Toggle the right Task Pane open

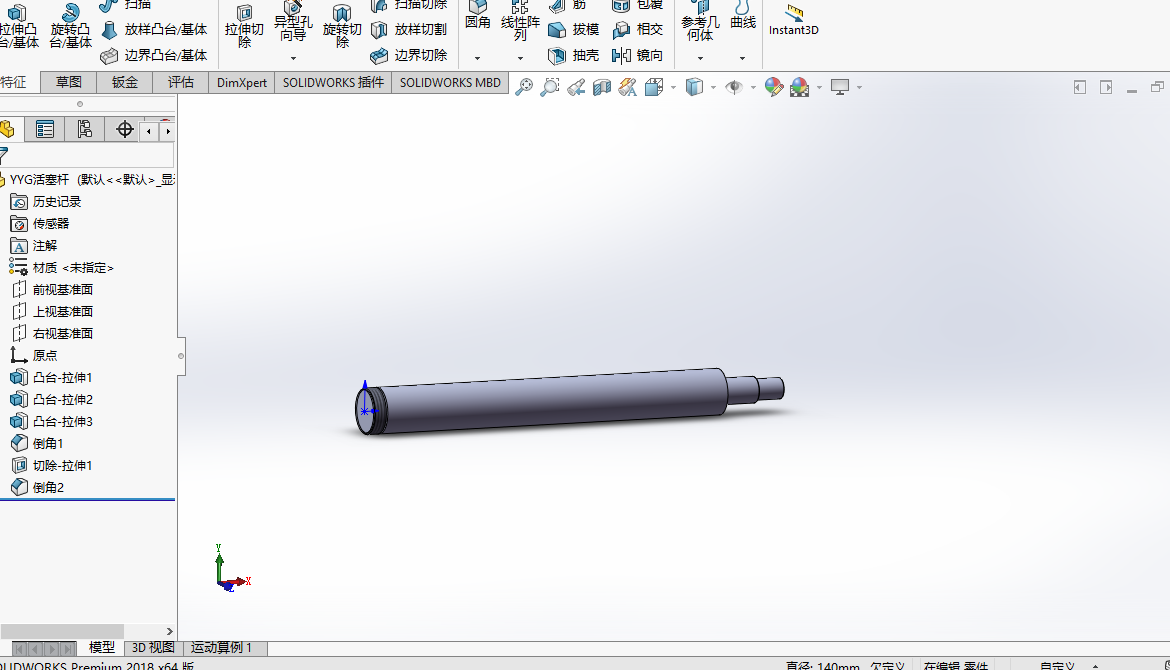(x=1106, y=87)
